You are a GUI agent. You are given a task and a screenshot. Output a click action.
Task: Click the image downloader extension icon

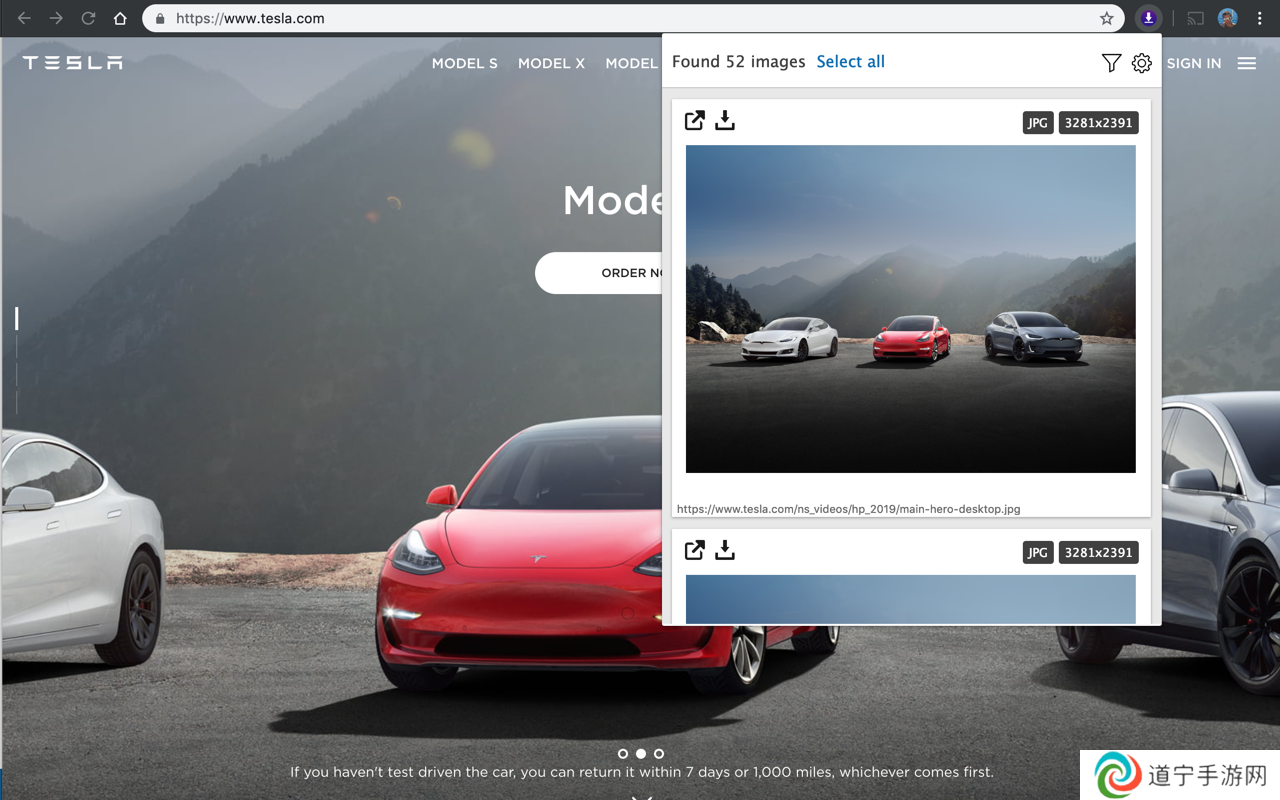pos(1148,18)
